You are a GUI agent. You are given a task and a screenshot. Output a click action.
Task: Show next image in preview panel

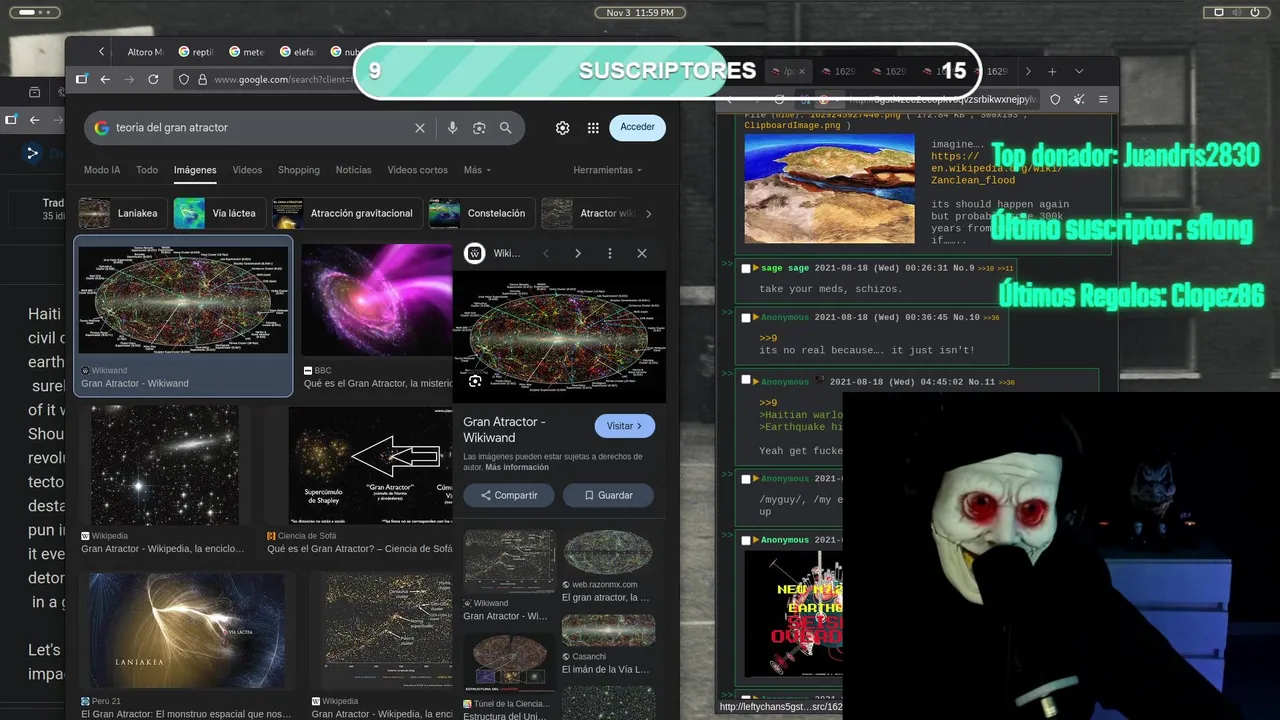pyautogui.click(x=577, y=254)
